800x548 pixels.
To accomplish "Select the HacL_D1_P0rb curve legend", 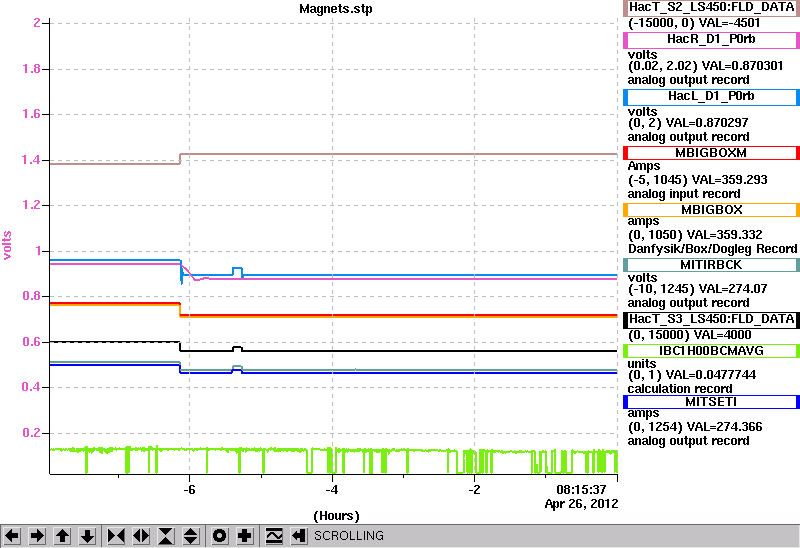I will [x=711, y=97].
